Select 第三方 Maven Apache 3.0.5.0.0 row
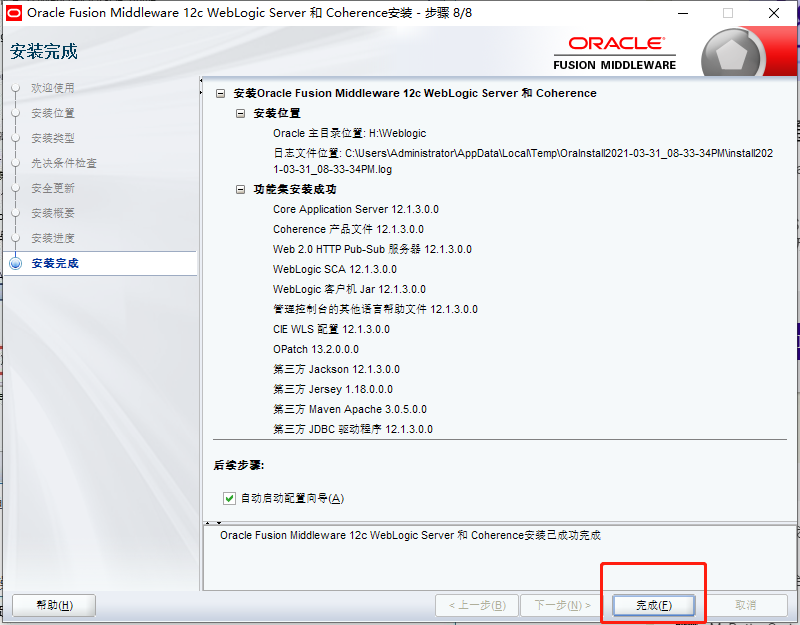The width and height of the screenshot is (800, 625). (x=350, y=409)
